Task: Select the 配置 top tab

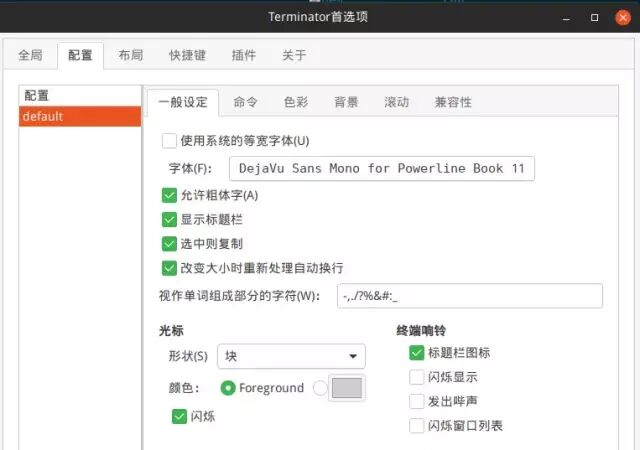Action: point(80,55)
